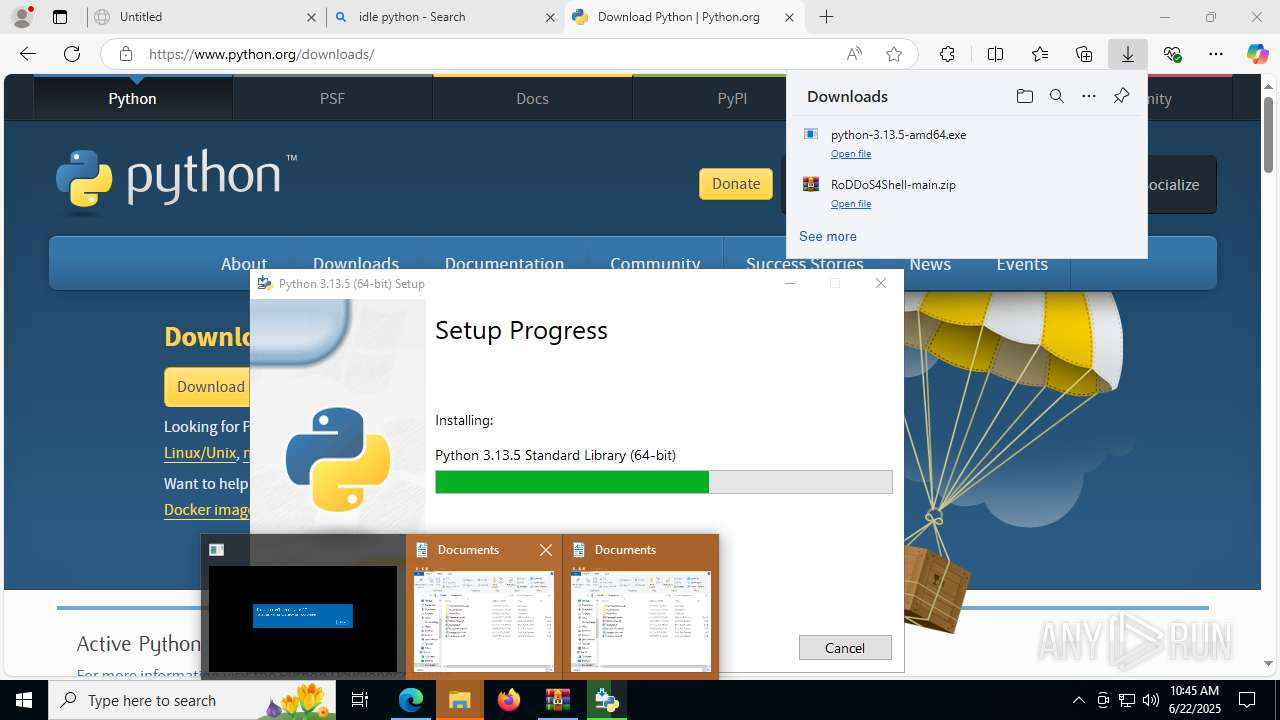Select the Docs top navigation tab
Screen dimensions: 1280x720
point(532,98)
